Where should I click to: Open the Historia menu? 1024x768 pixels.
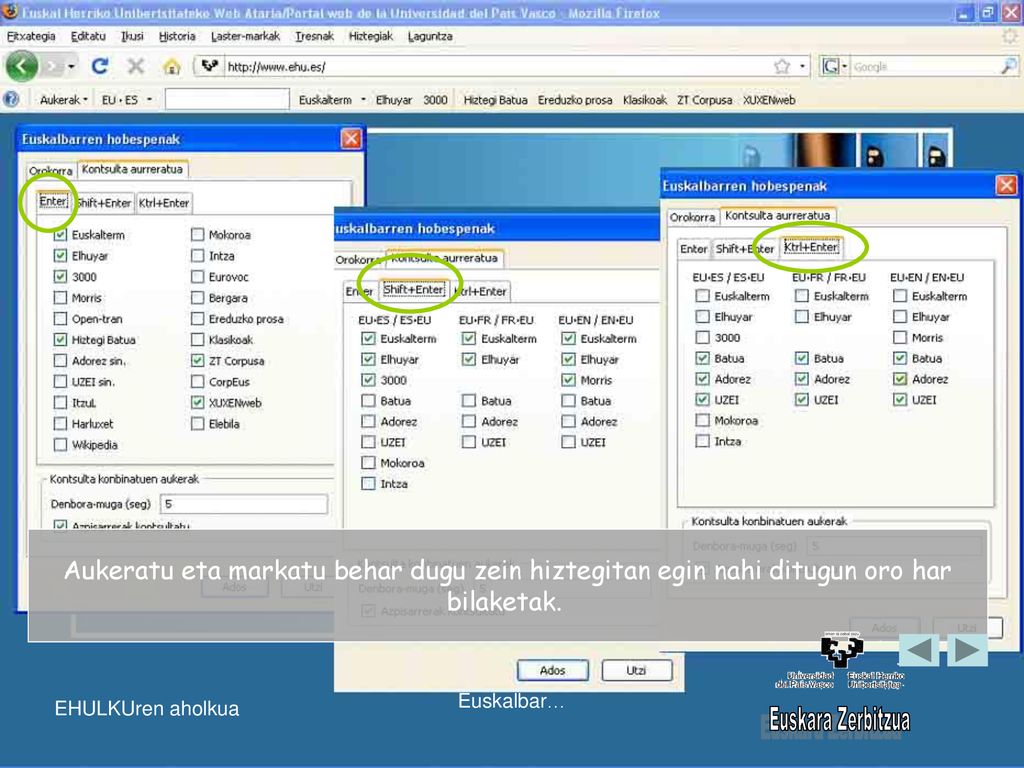tap(177, 36)
